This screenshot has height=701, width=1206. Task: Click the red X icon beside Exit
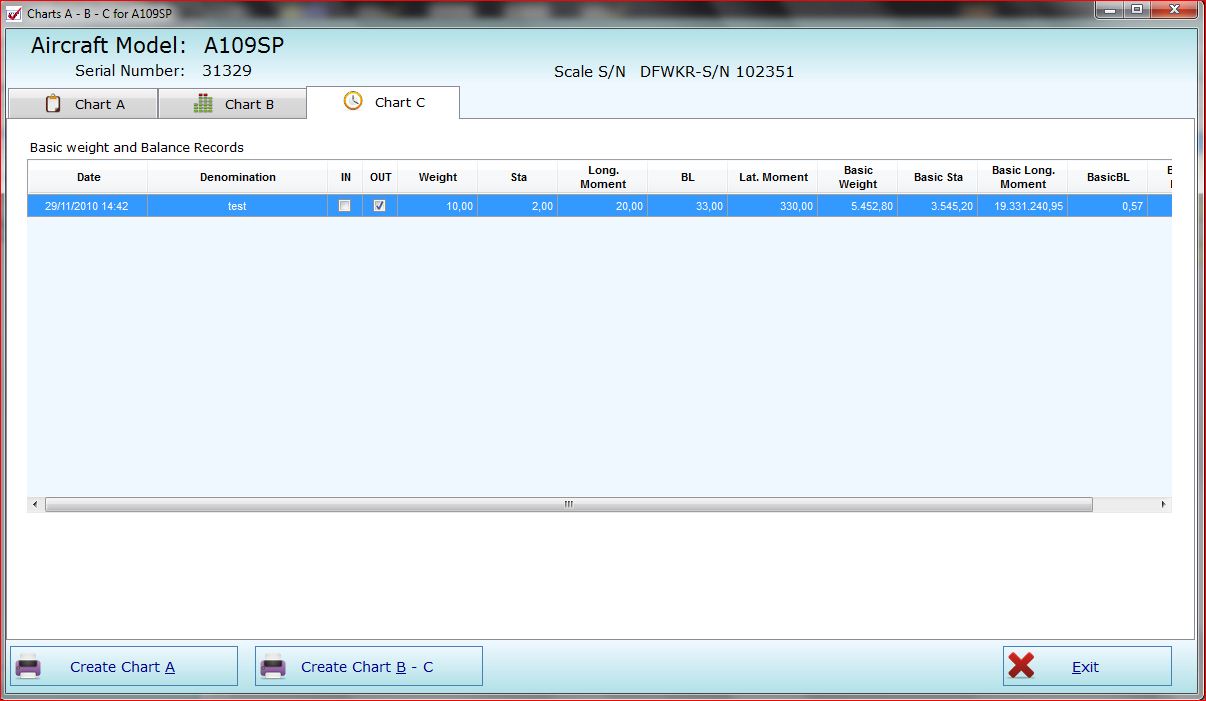pyautogui.click(x=1021, y=666)
